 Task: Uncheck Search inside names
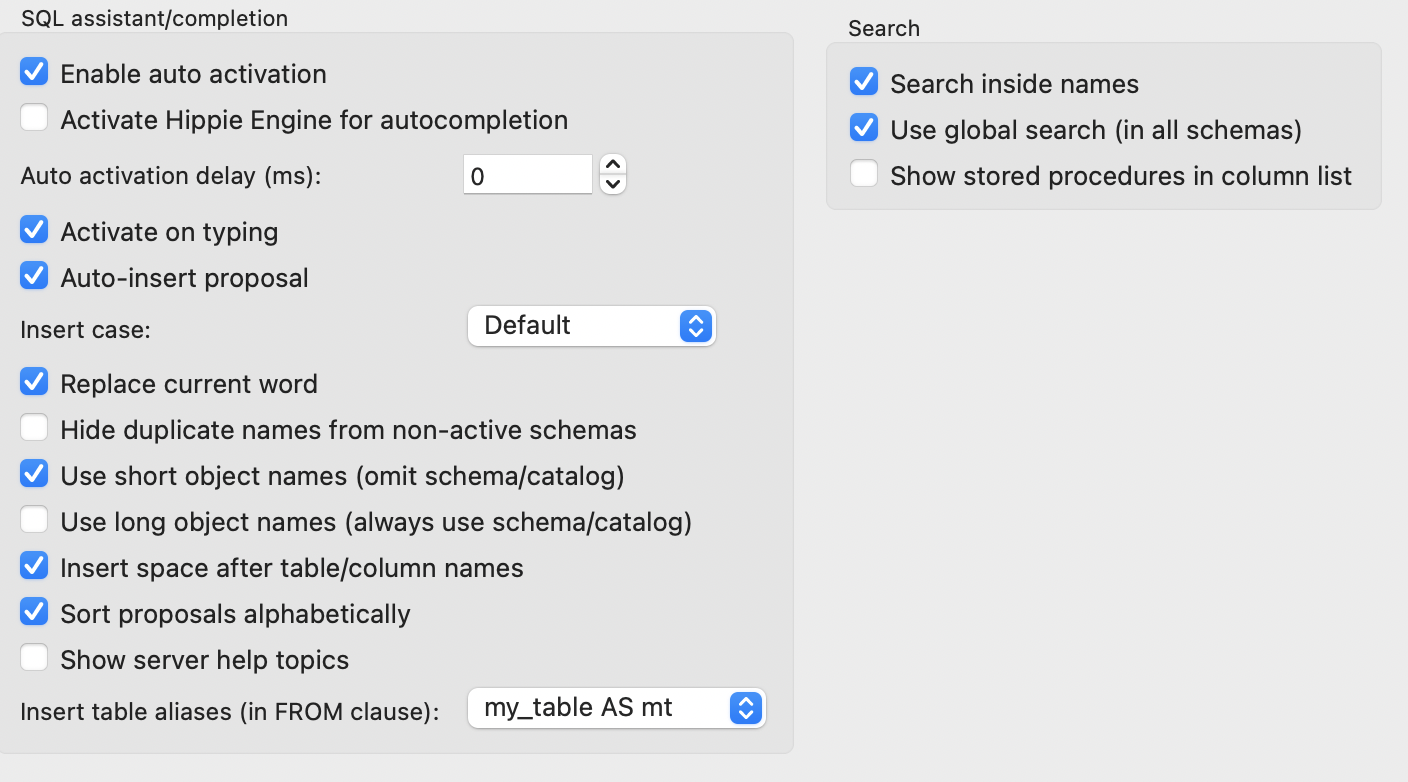863,81
